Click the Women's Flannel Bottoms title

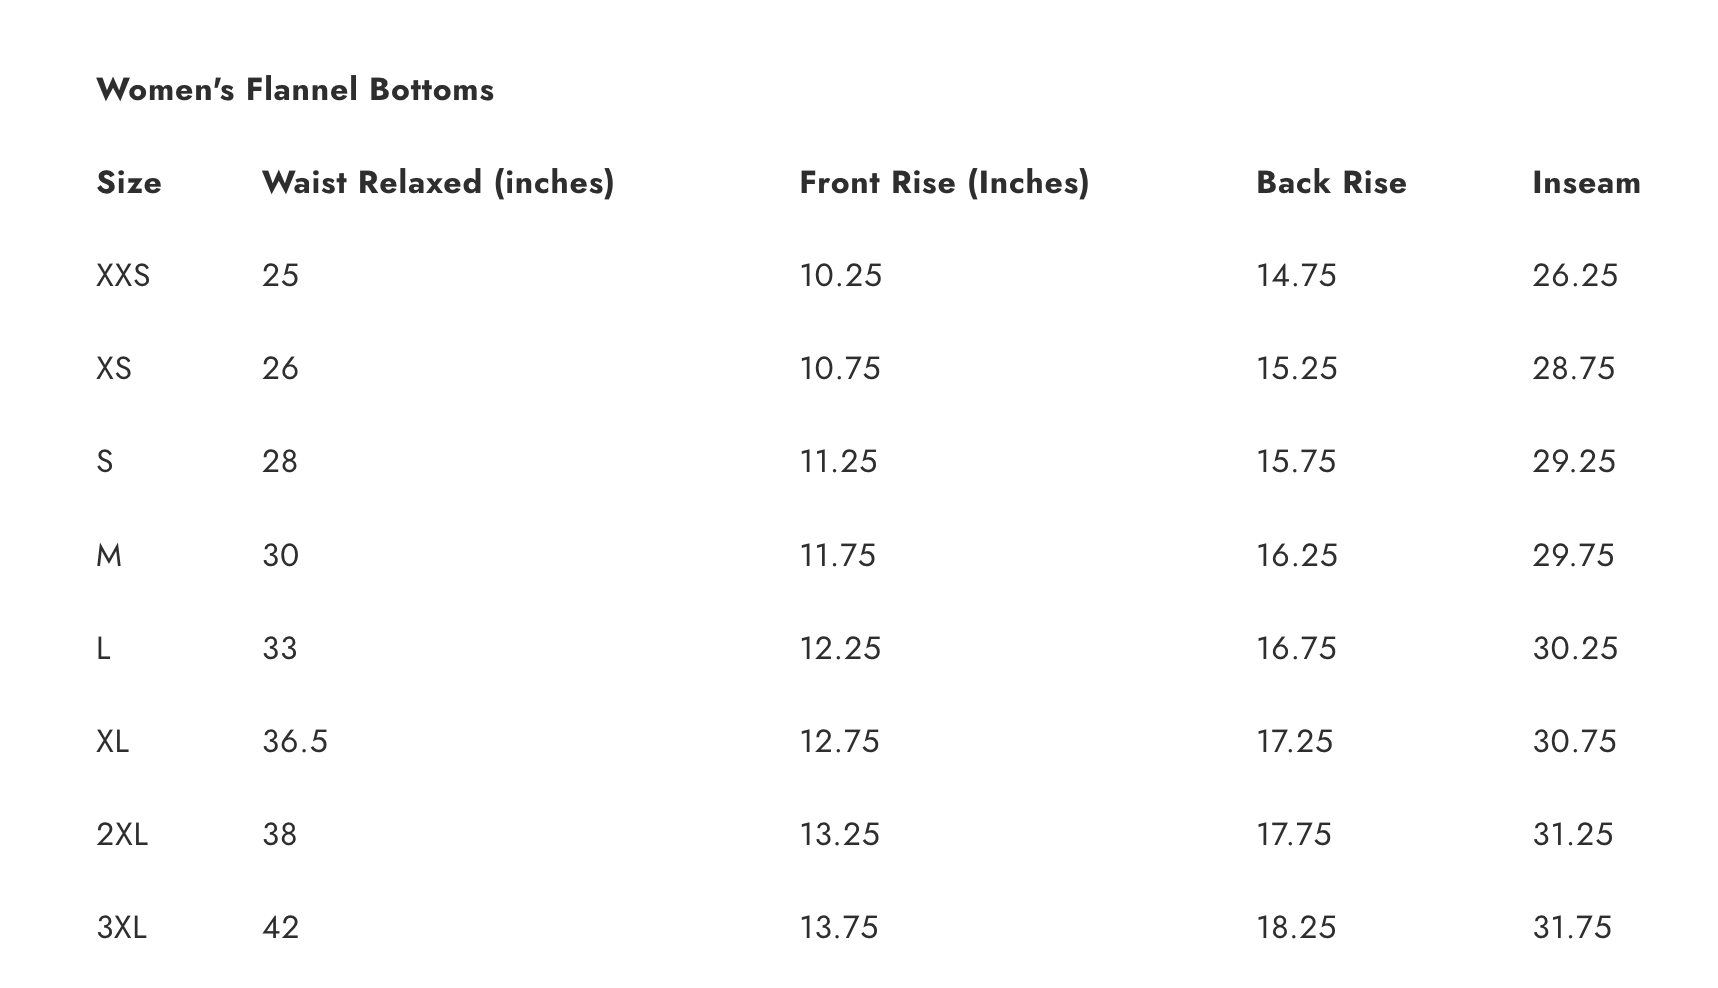pos(295,90)
